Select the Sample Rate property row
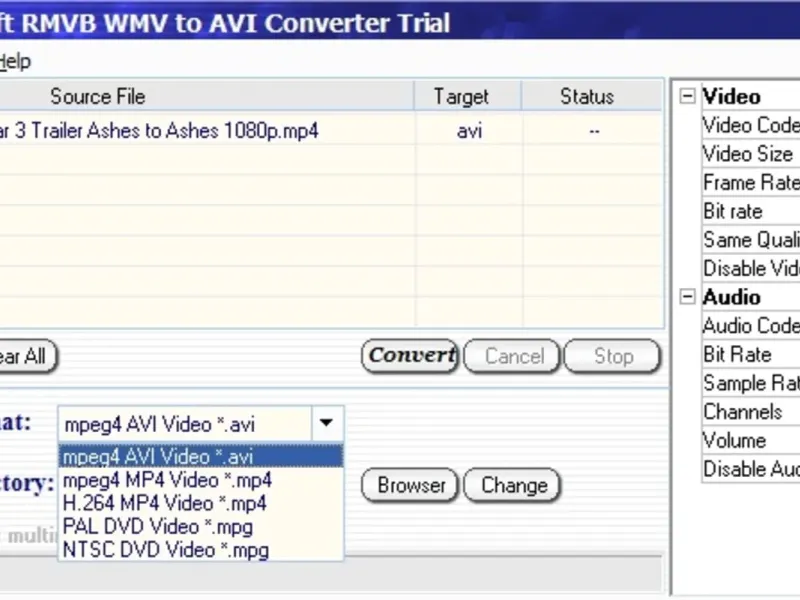 click(x=751, y=383)
